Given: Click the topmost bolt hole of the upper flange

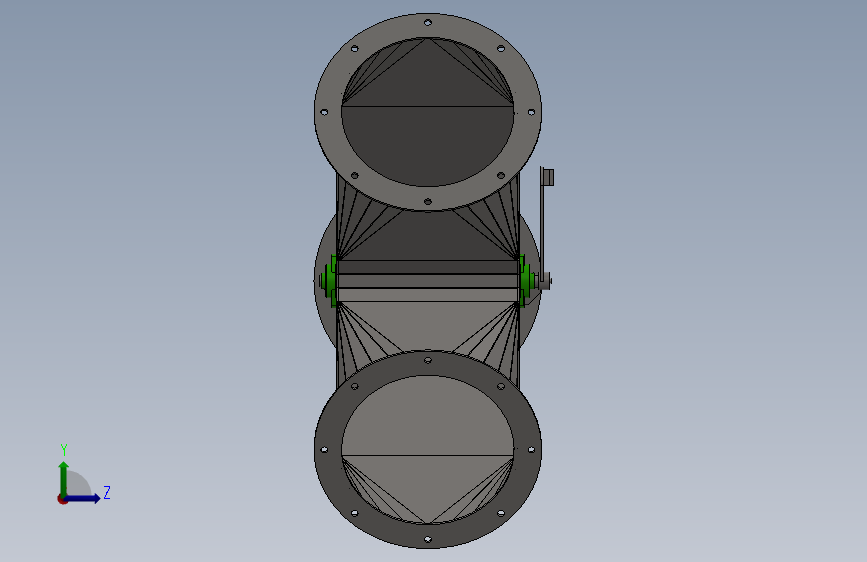Looking at the screenshot, I should coord(427,23).
